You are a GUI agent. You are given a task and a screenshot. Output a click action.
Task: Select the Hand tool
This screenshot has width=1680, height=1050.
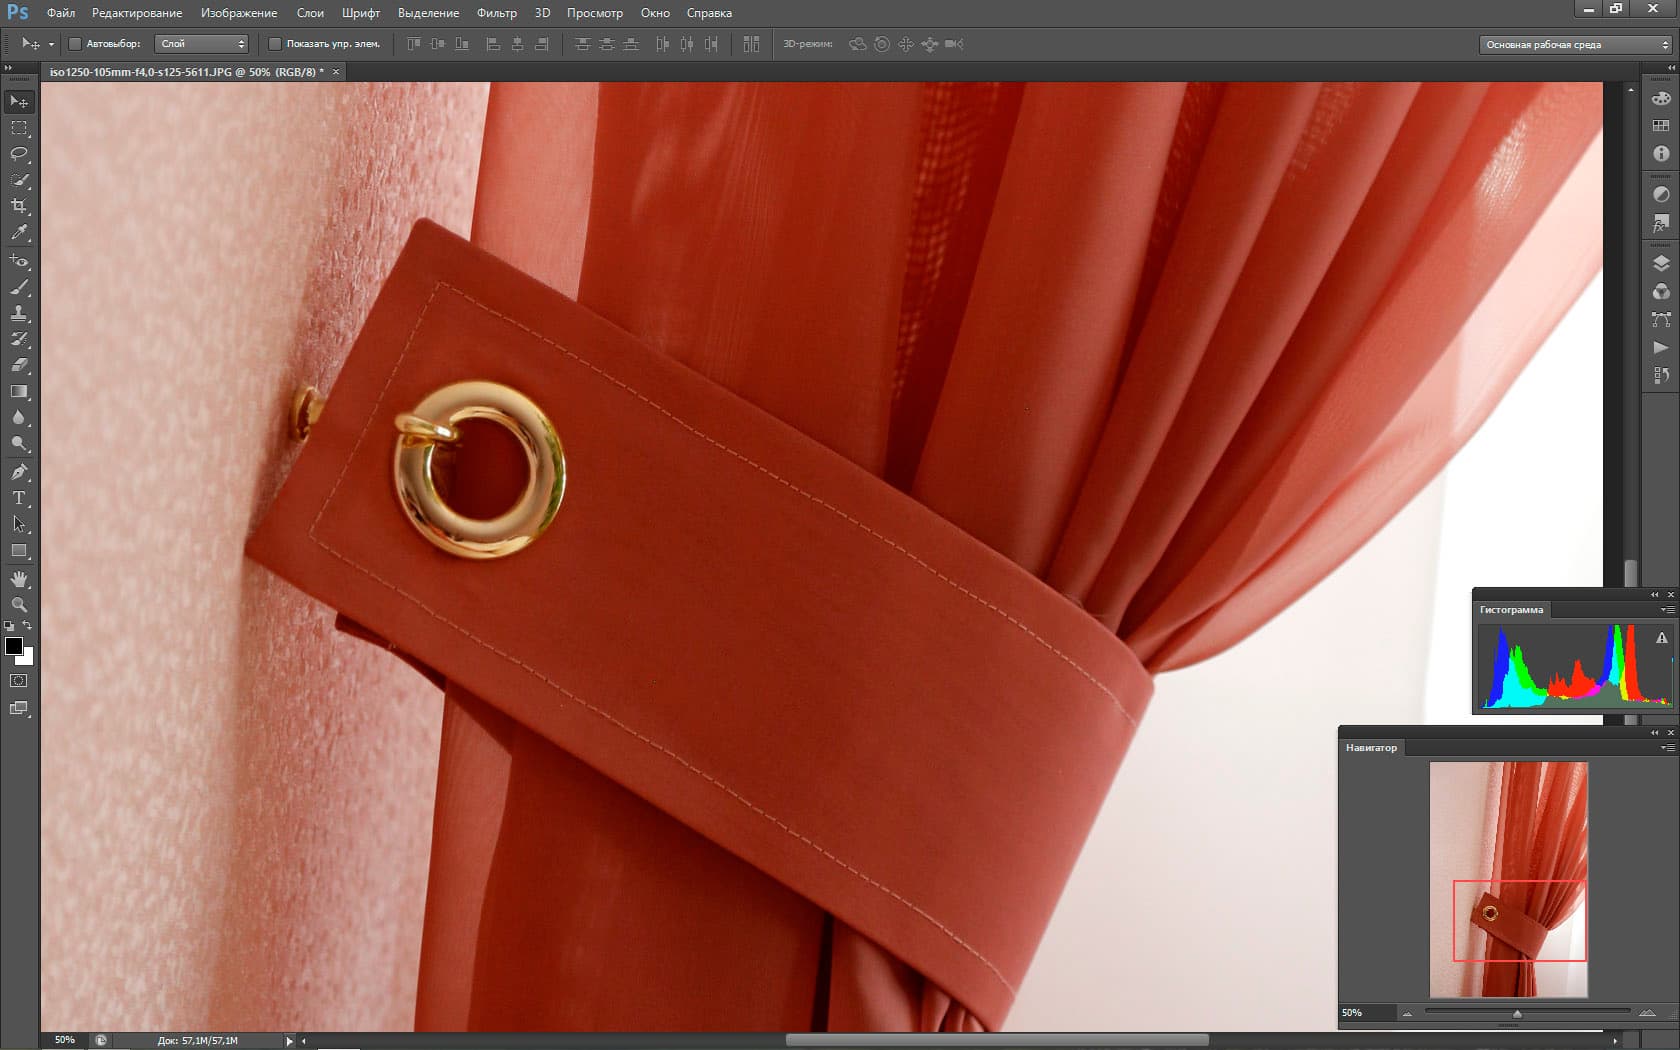[x=19, y=579]
